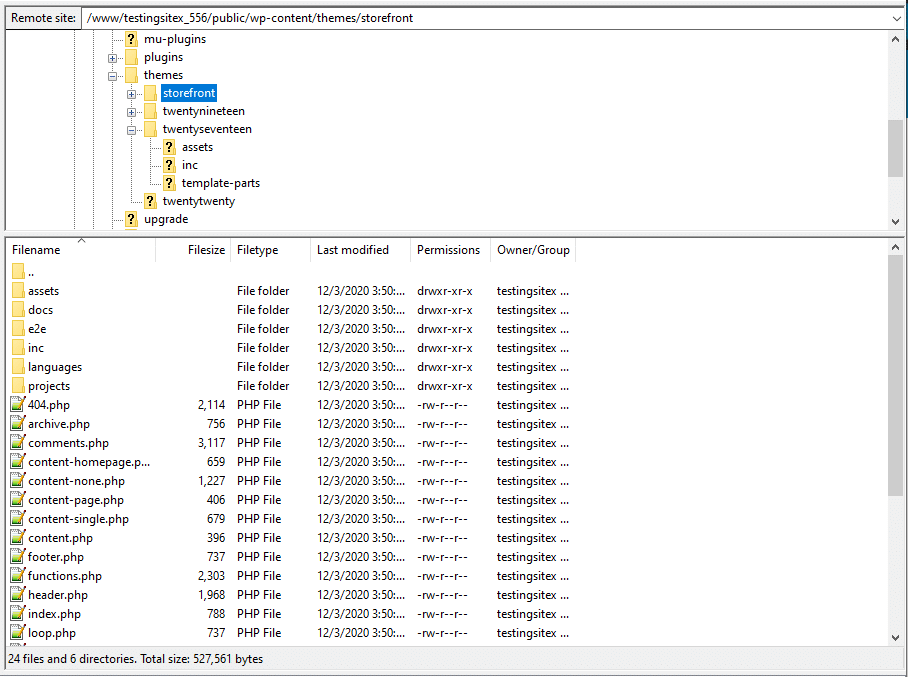Image resolution: width=908 pixels, height=677 pixels.
Task: Select the languages folder icon
Action: click(x=18, y=366)
